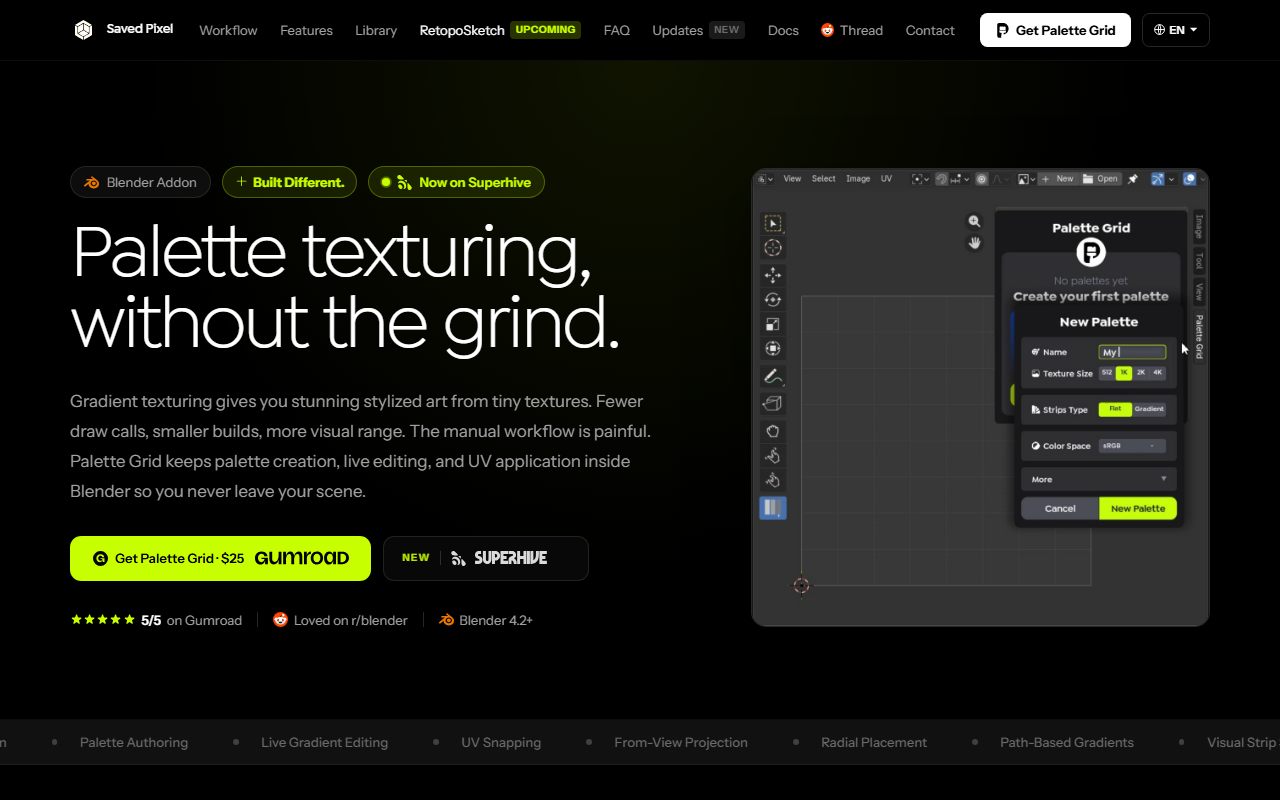Viewport: 1280px width, 800px height.
Task: Click the palette Name input field
Action: tap(1132, 352)
